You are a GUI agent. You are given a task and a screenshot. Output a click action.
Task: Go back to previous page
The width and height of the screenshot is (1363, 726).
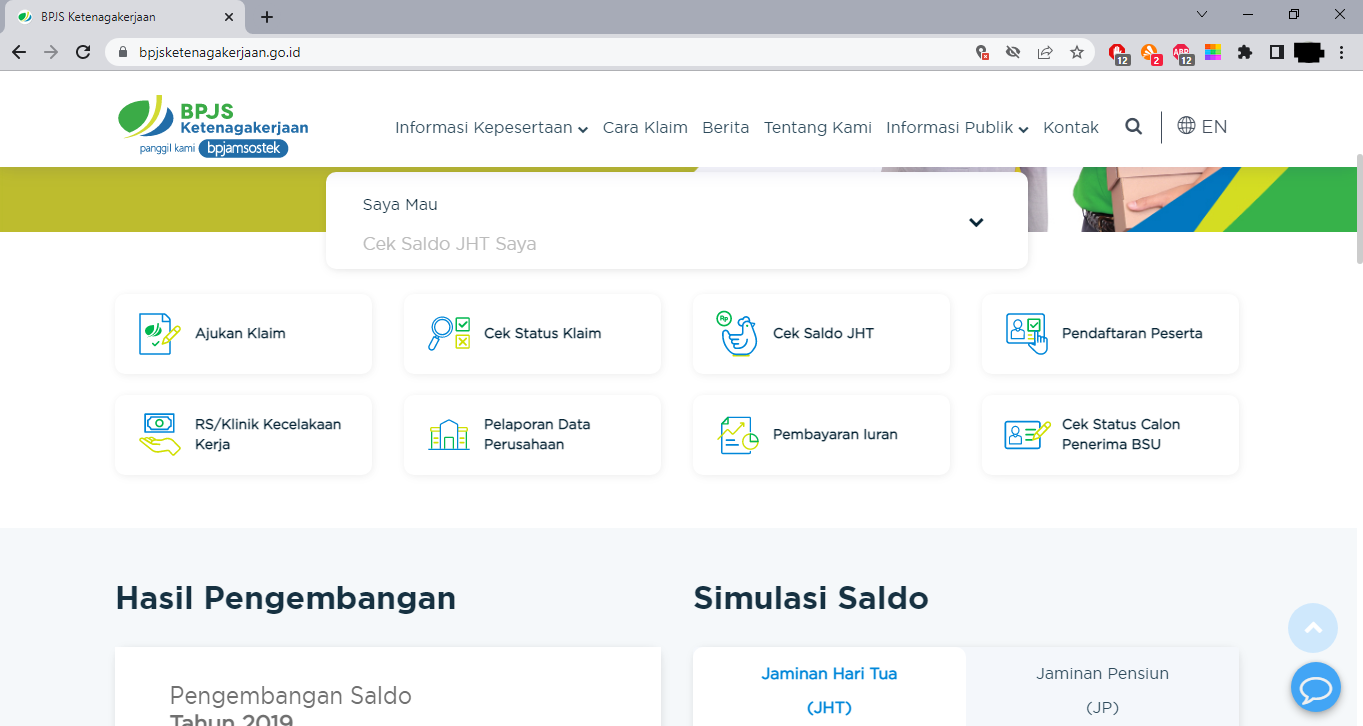(19, 52)
